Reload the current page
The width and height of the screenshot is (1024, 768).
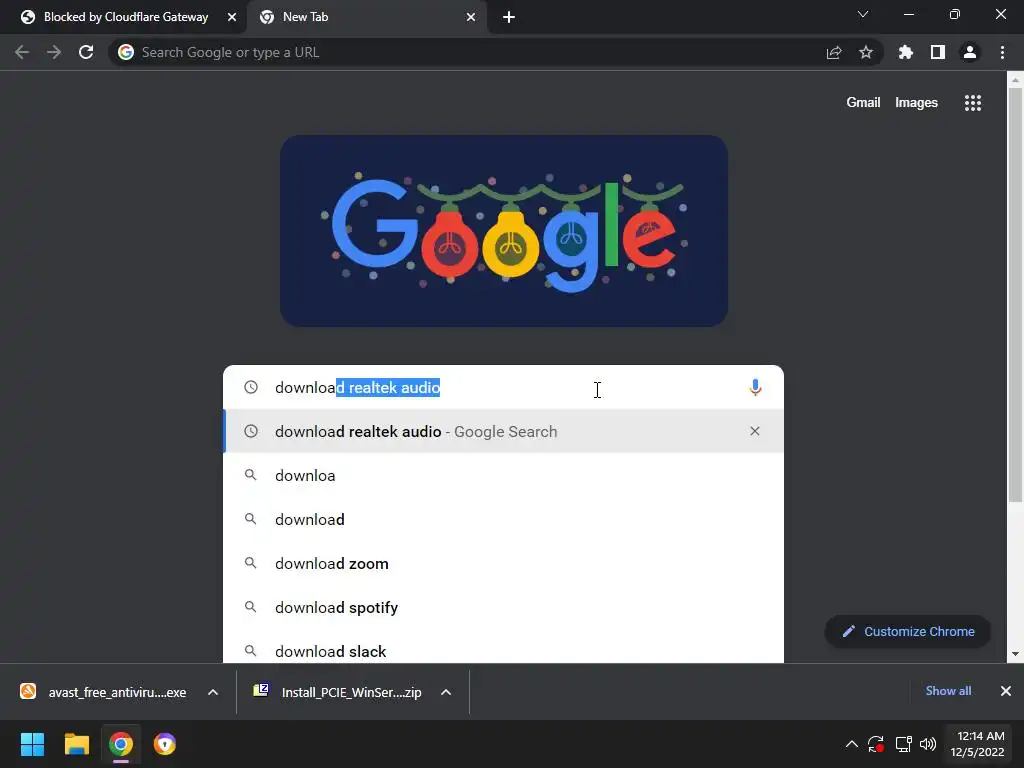coord(86,52)
